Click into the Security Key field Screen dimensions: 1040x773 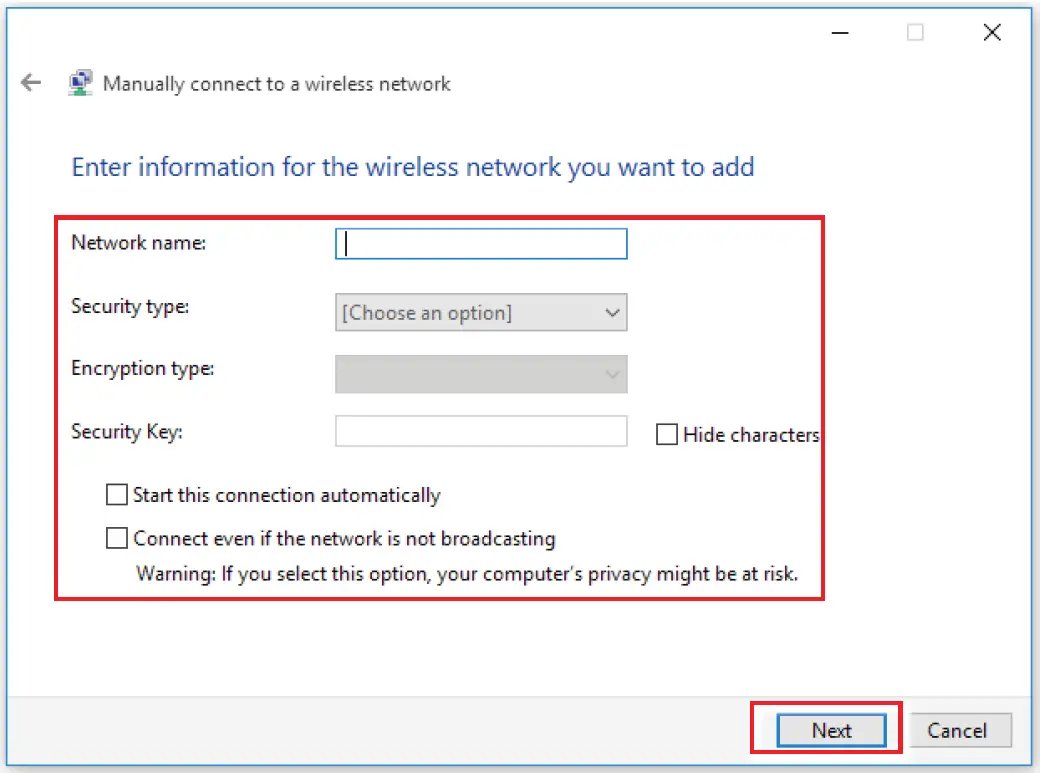(x=481, y=431)
